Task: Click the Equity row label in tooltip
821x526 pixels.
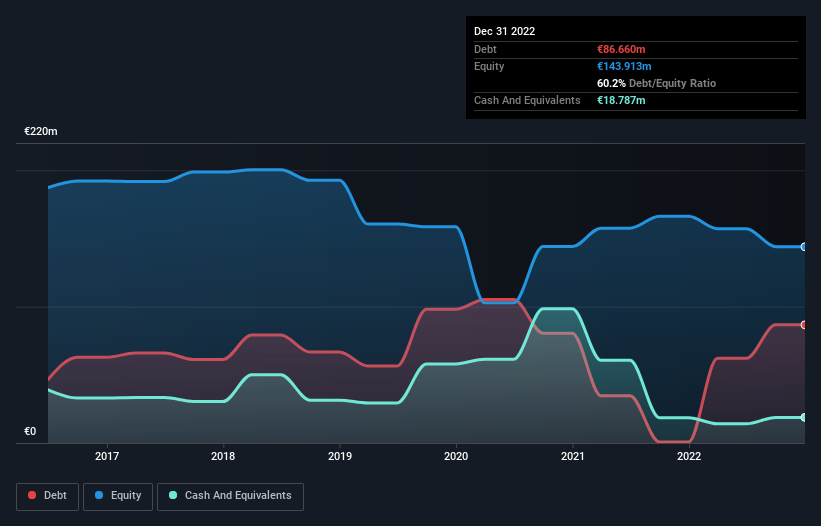Action: (489, 66)
